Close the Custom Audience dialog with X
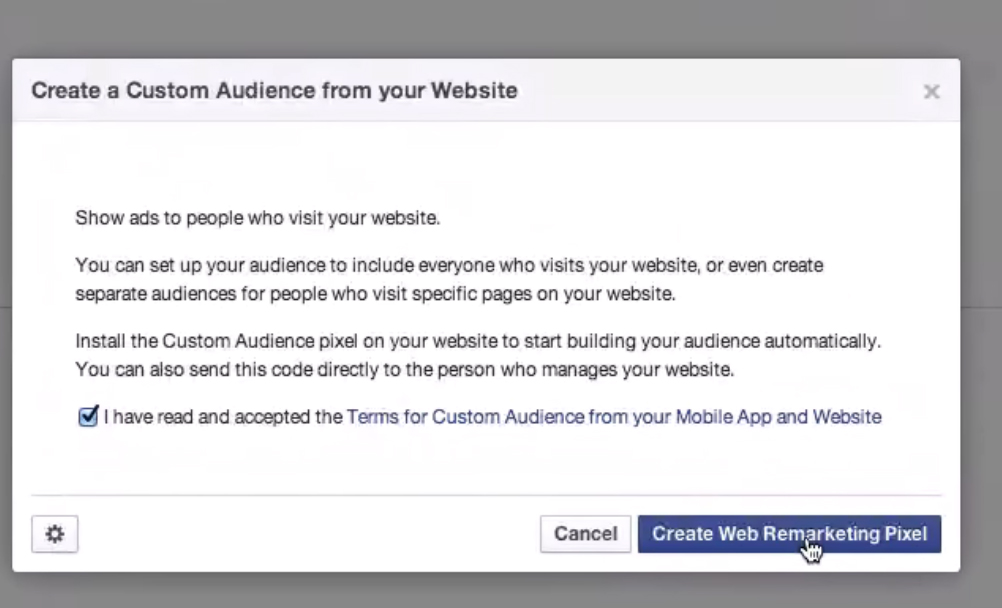Screen dimensions: 1002x608 click(931, 91)
